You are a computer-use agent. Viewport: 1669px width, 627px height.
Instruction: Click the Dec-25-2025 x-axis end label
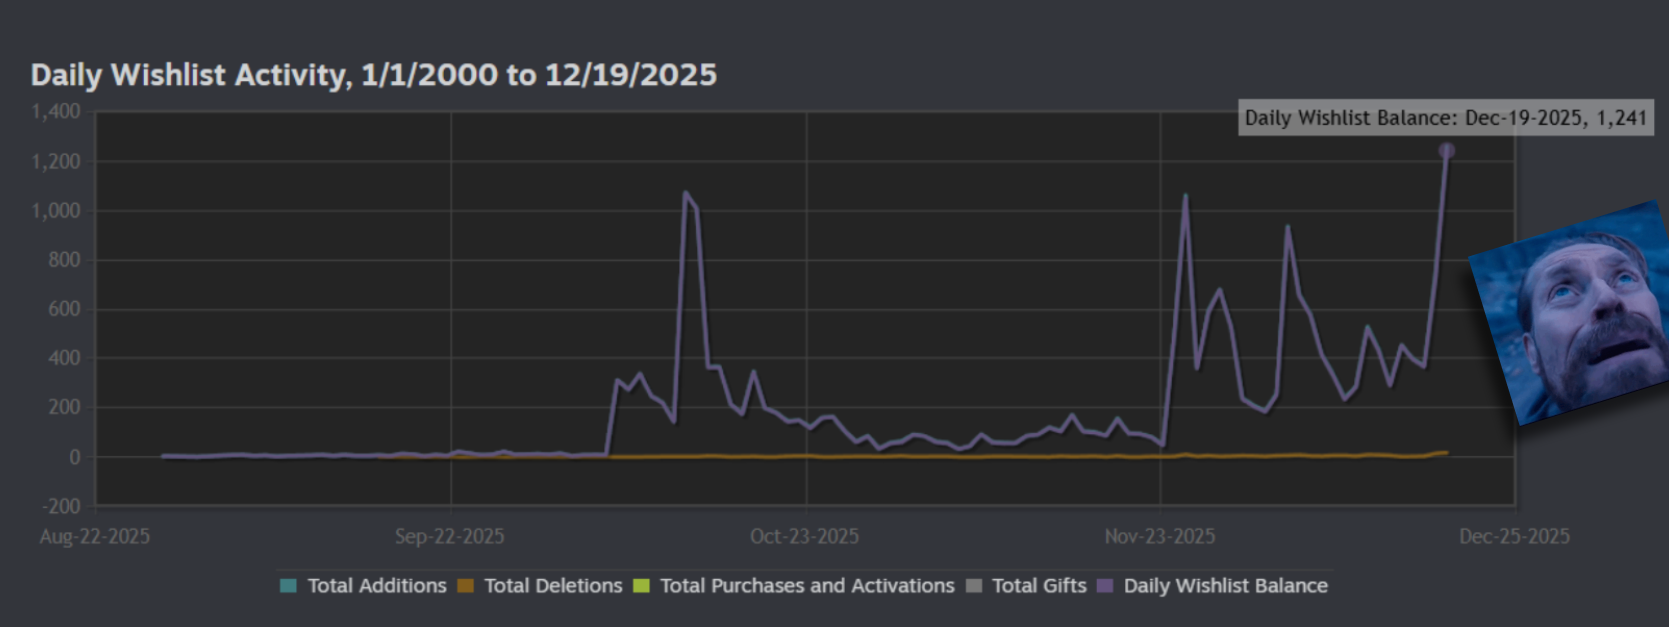click(x=1514, y=537)
